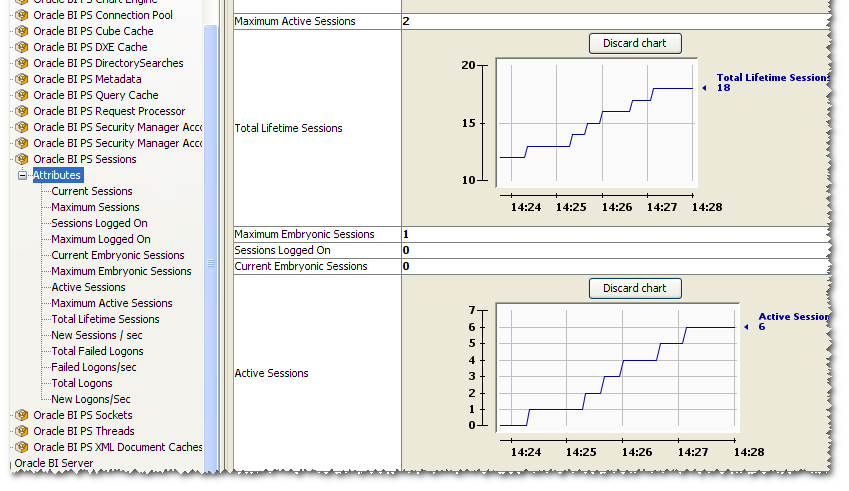Click the Oracle BI PS Connection Pool icon
The width and height of the screenshot is (849, 491).
[x=21, y=15]
